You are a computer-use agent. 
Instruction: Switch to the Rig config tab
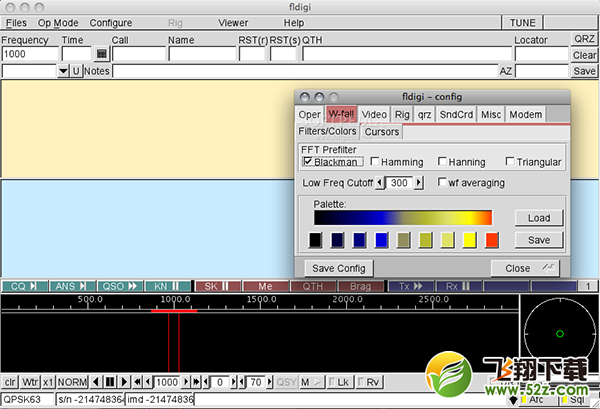[402, 114]
